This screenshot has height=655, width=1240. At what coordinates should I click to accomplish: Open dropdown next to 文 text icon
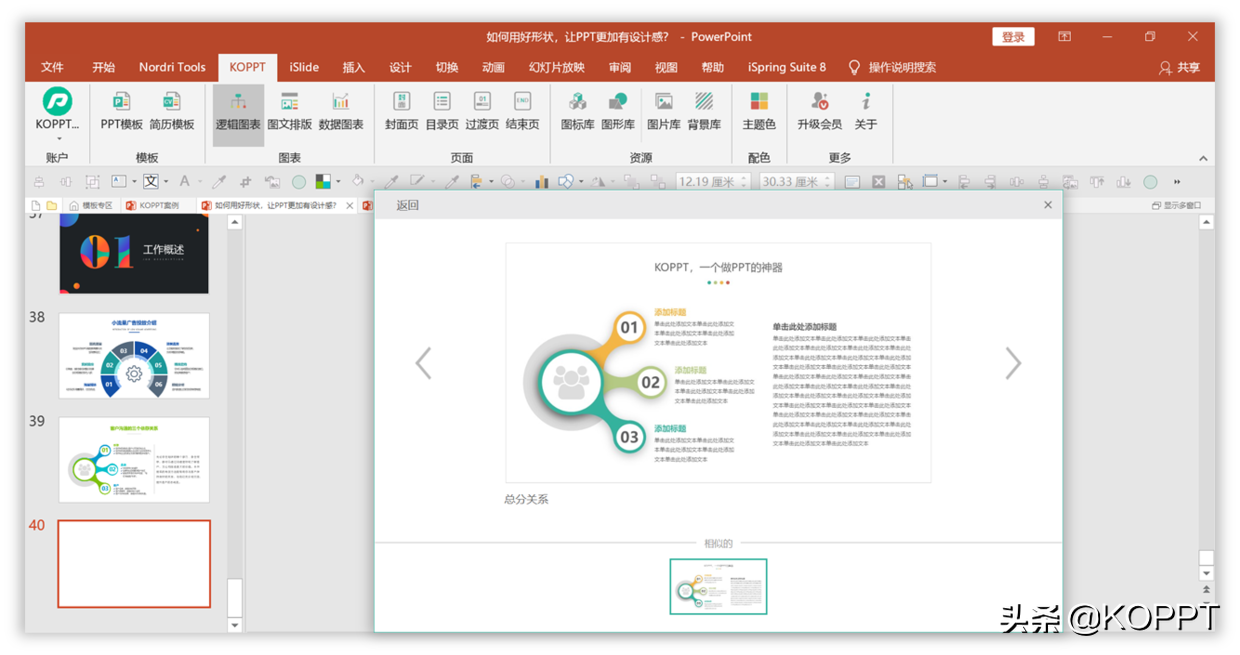coord(165,181)
